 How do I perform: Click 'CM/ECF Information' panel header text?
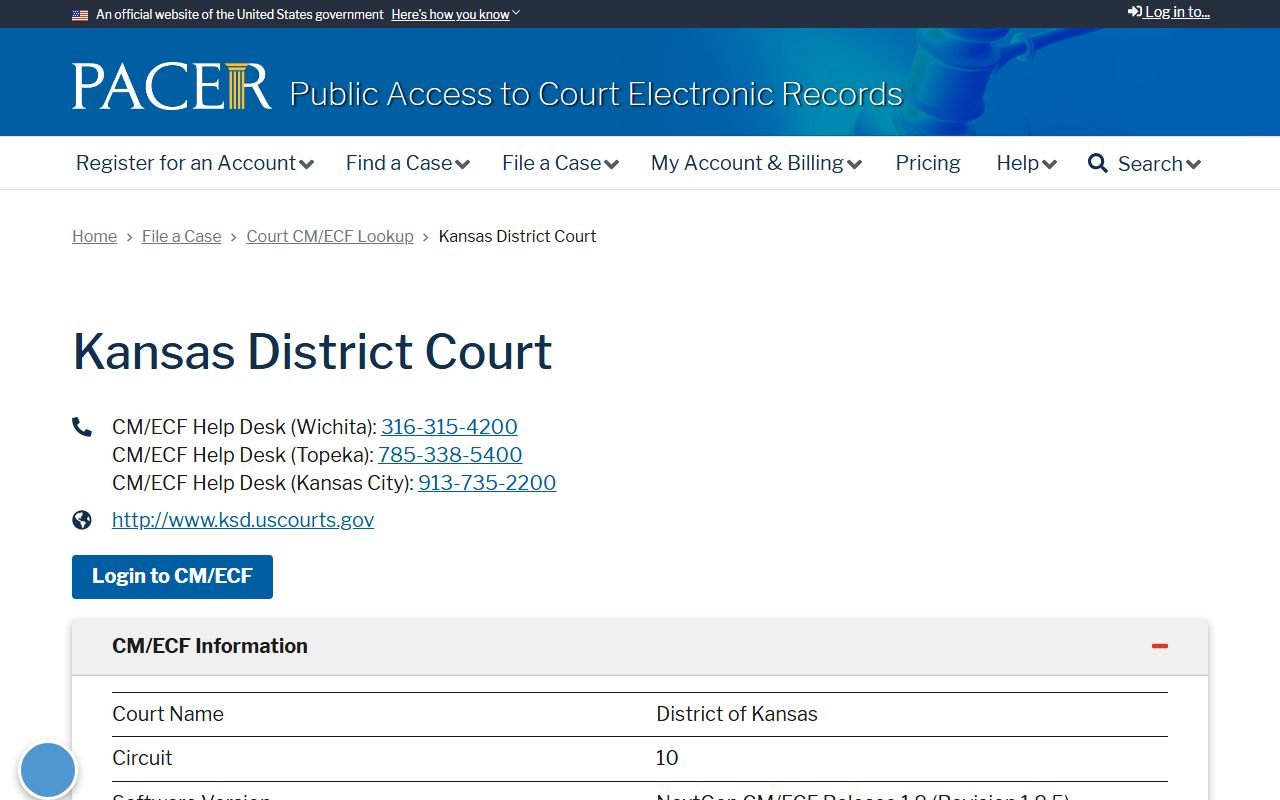point(210,646)
